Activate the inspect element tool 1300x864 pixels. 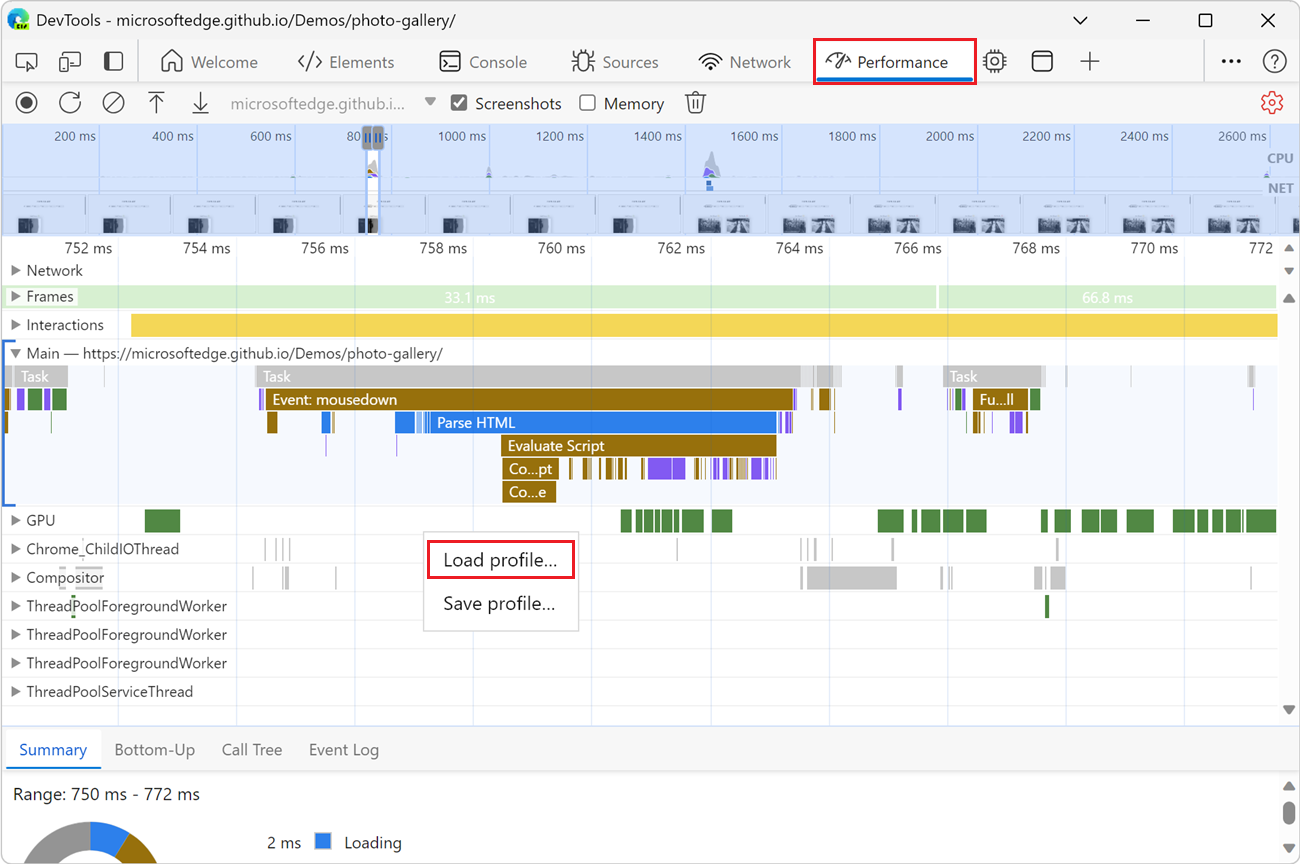pos(26,61)
